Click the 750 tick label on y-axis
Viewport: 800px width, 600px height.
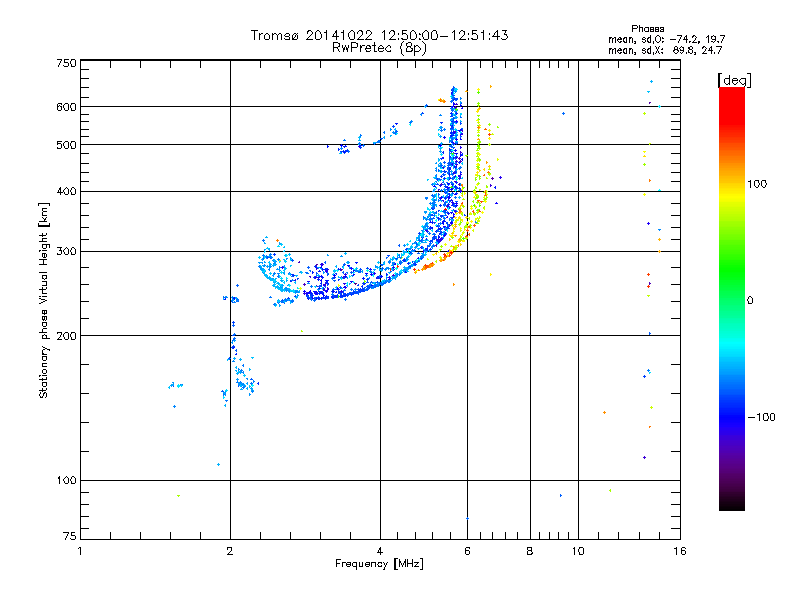(x=66, y=63)
